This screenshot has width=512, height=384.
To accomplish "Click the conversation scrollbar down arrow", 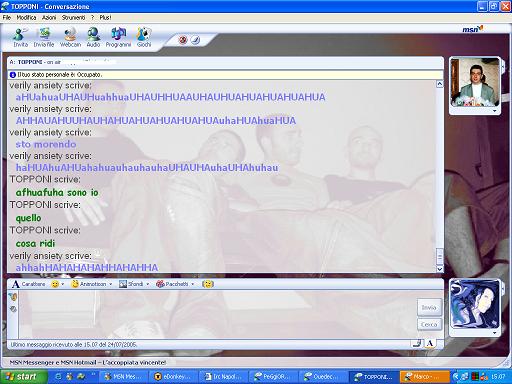I will click(439, 269).
